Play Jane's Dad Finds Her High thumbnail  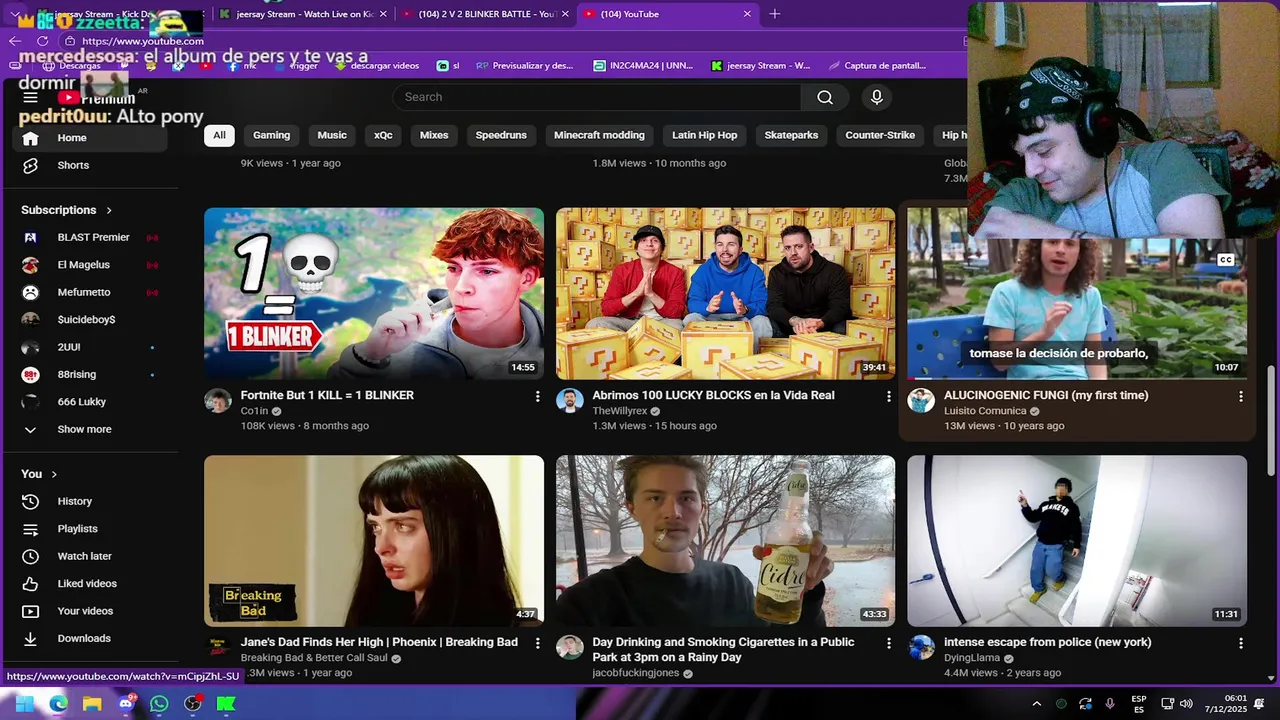point(374,541)
